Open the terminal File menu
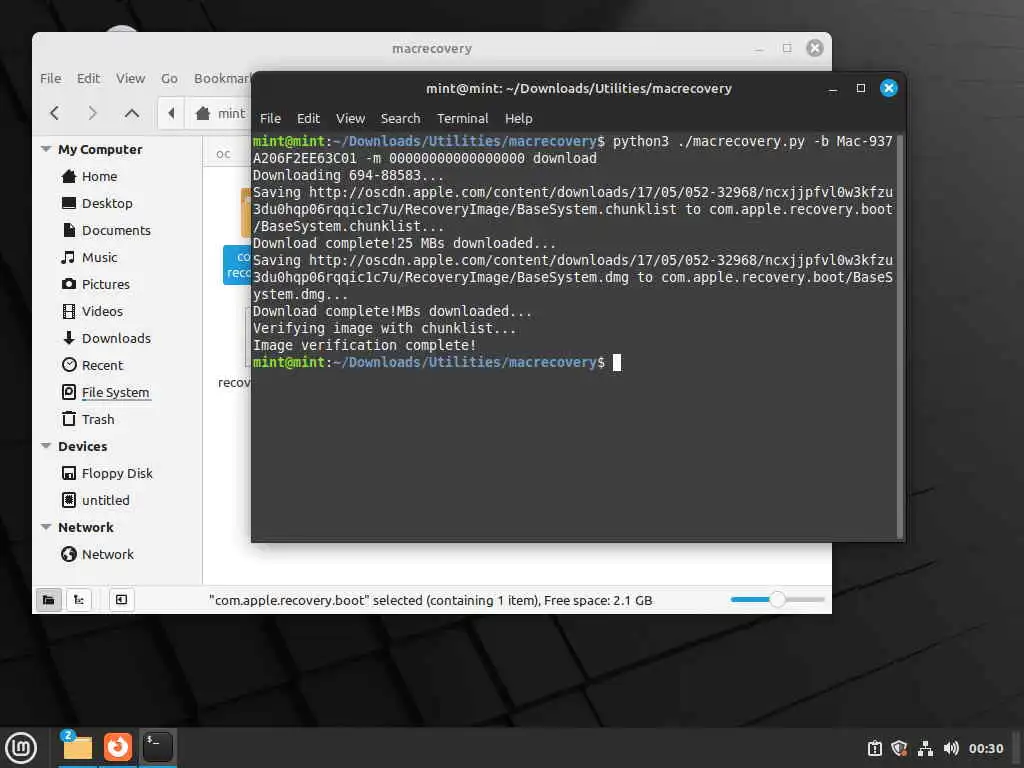 coord(270,118)
